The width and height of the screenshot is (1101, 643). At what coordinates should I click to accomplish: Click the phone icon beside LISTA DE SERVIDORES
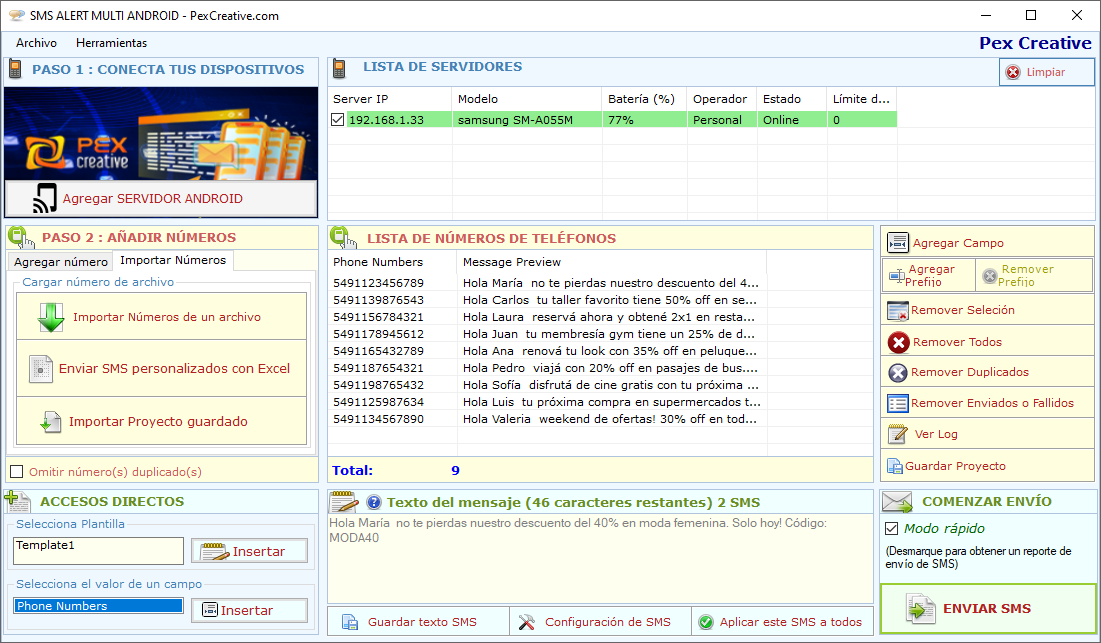(x=339, y=68)
